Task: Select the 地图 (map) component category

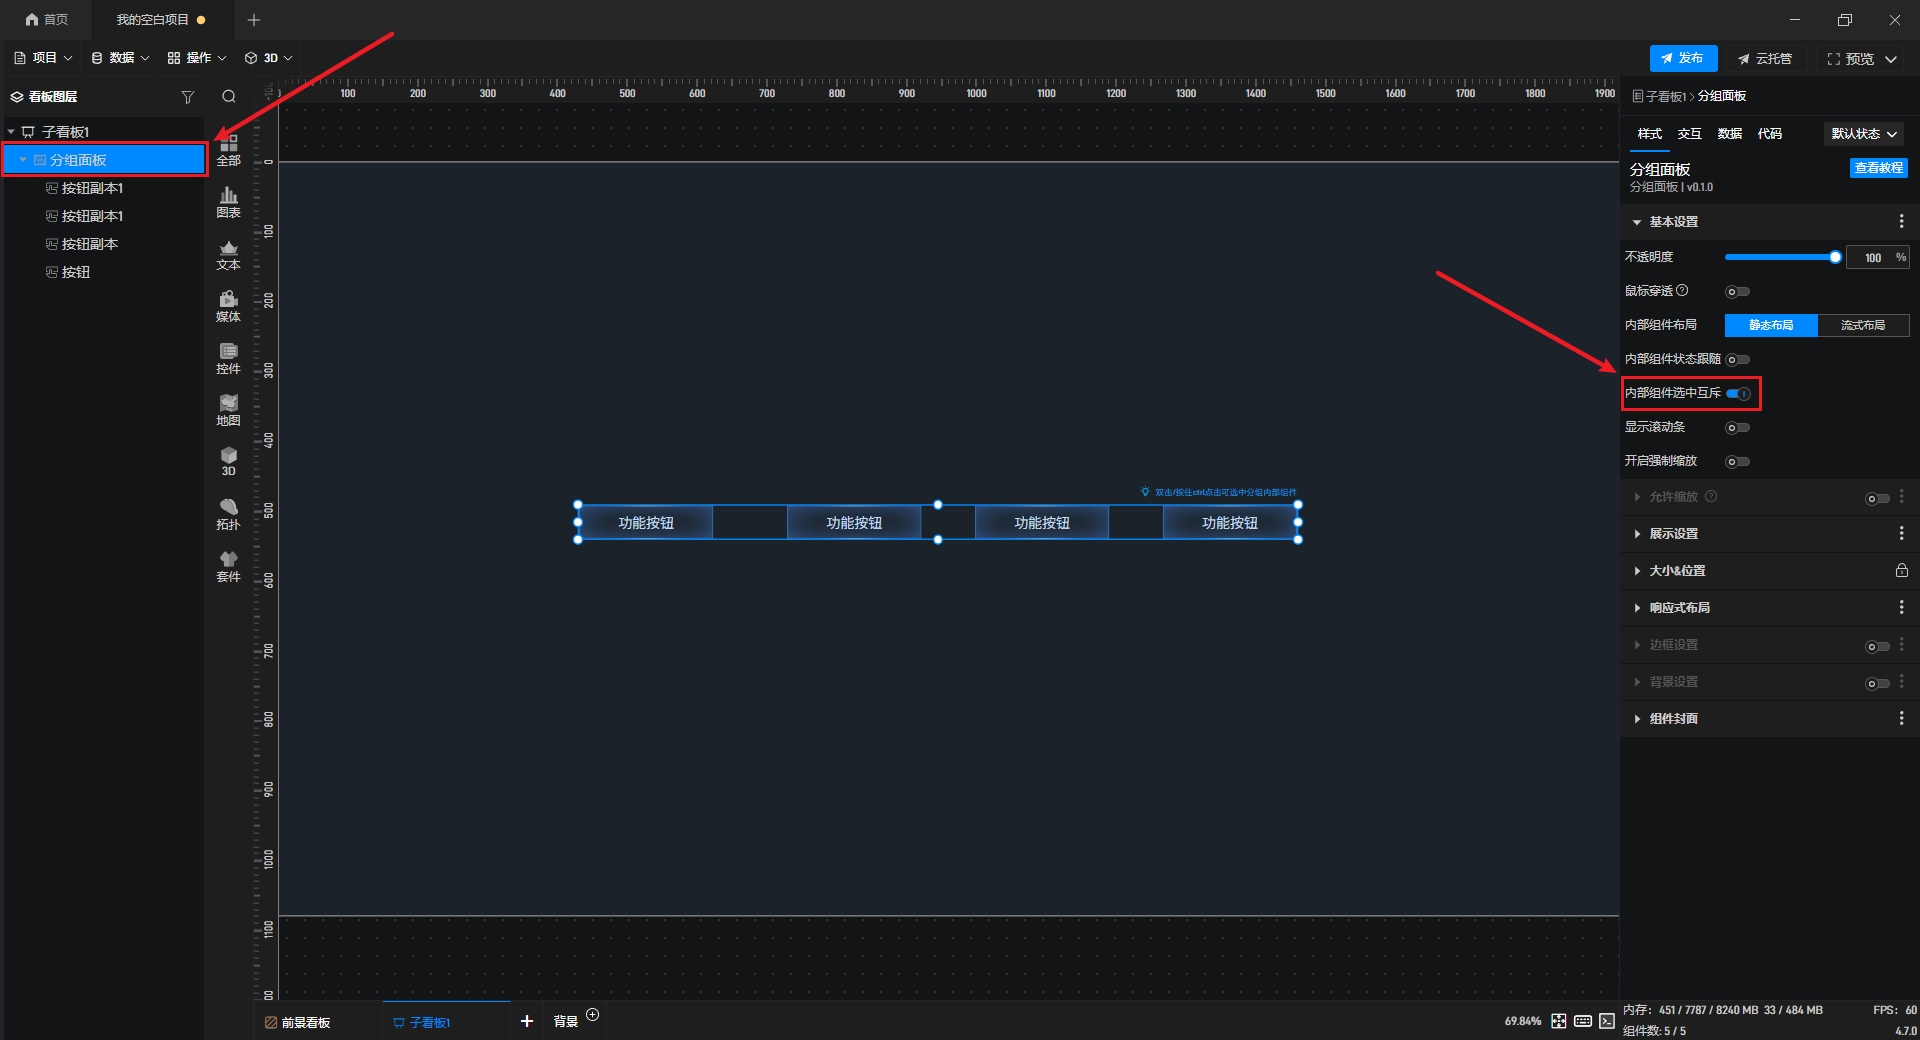Action: (228, 410)
